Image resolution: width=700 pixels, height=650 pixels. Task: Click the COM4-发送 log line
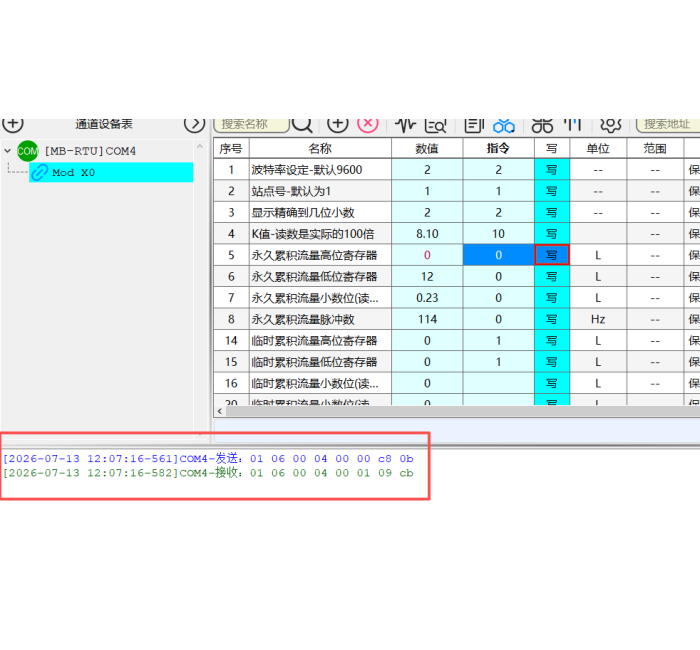point(208,458)
